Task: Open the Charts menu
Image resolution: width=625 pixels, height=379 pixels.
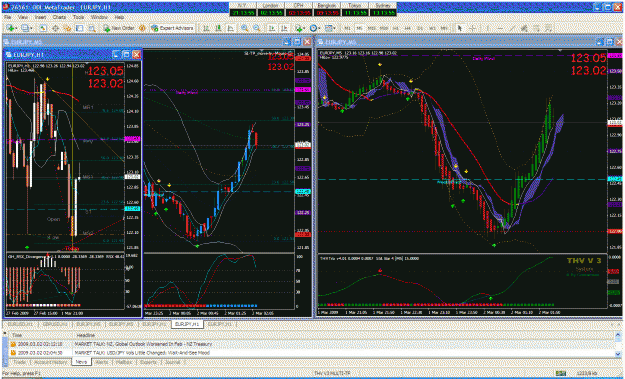Action: [x=59, y=18]
